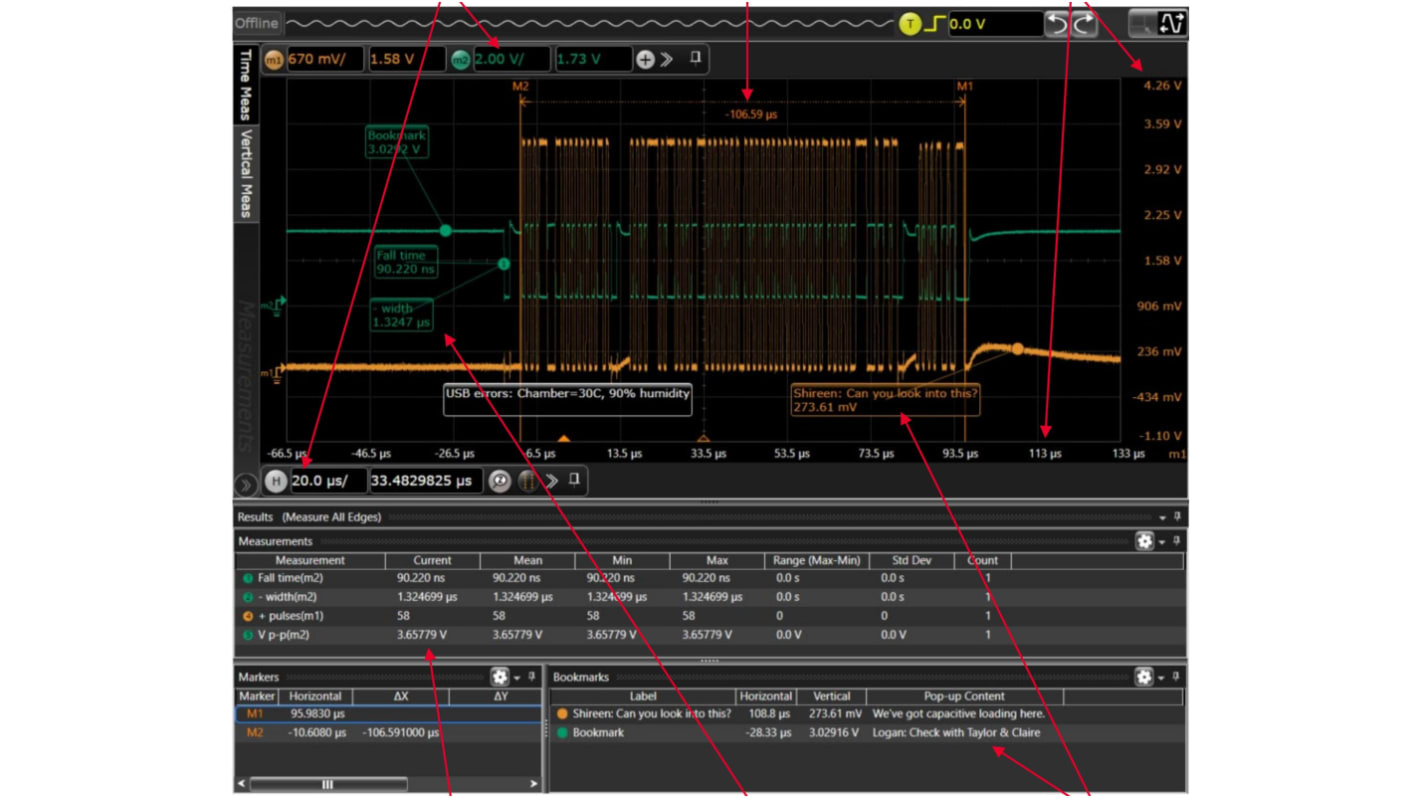The height and width of the screenshot is (798, 1420).
Task: Click the grayed display mode icon beside autoscale
Action: [x=1141, y=23]
